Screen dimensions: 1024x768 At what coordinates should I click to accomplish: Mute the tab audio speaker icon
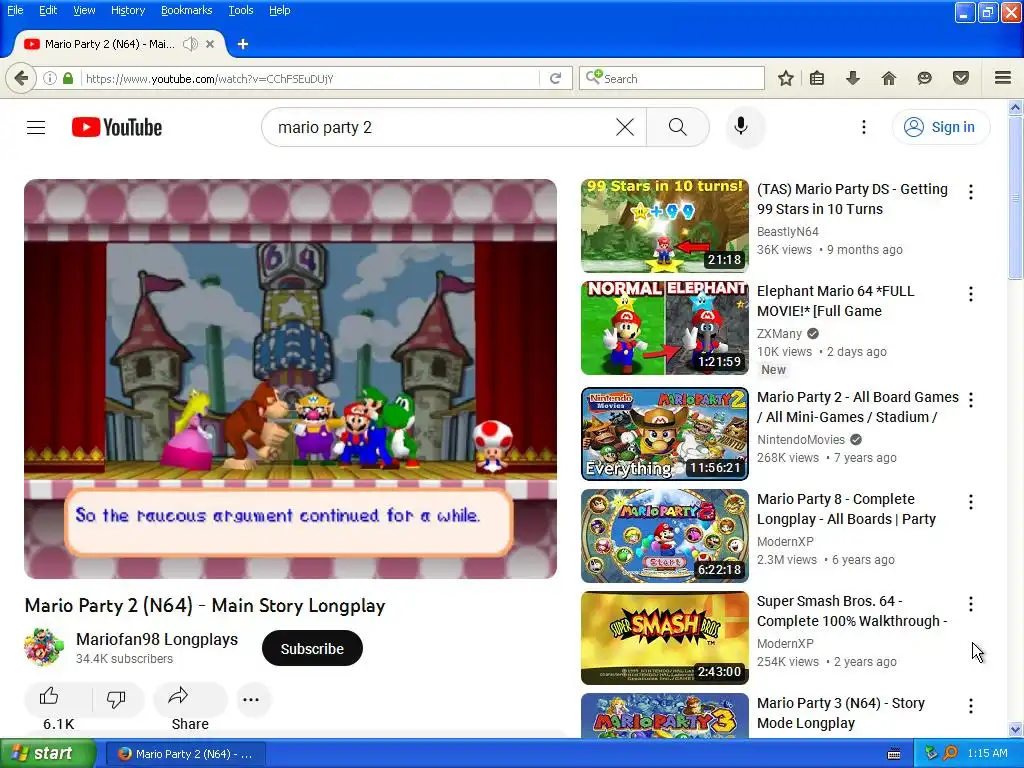190,44
